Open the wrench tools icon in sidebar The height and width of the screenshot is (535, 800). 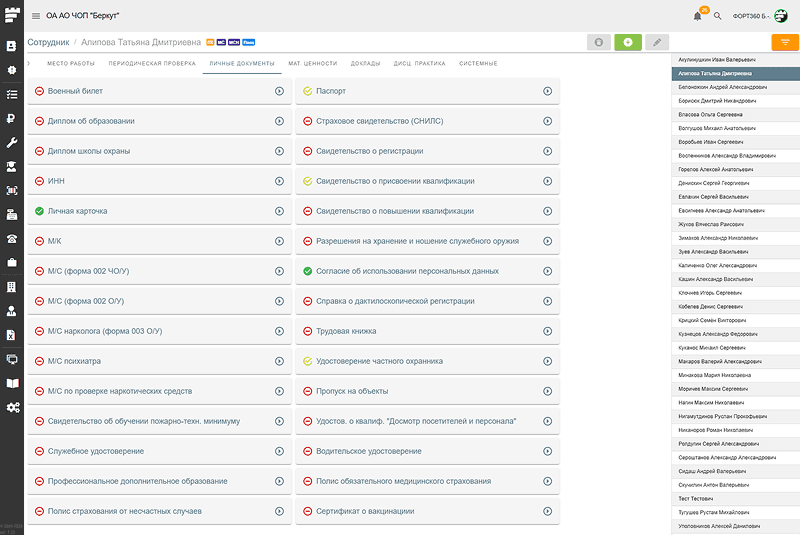(x=12, y=143)
